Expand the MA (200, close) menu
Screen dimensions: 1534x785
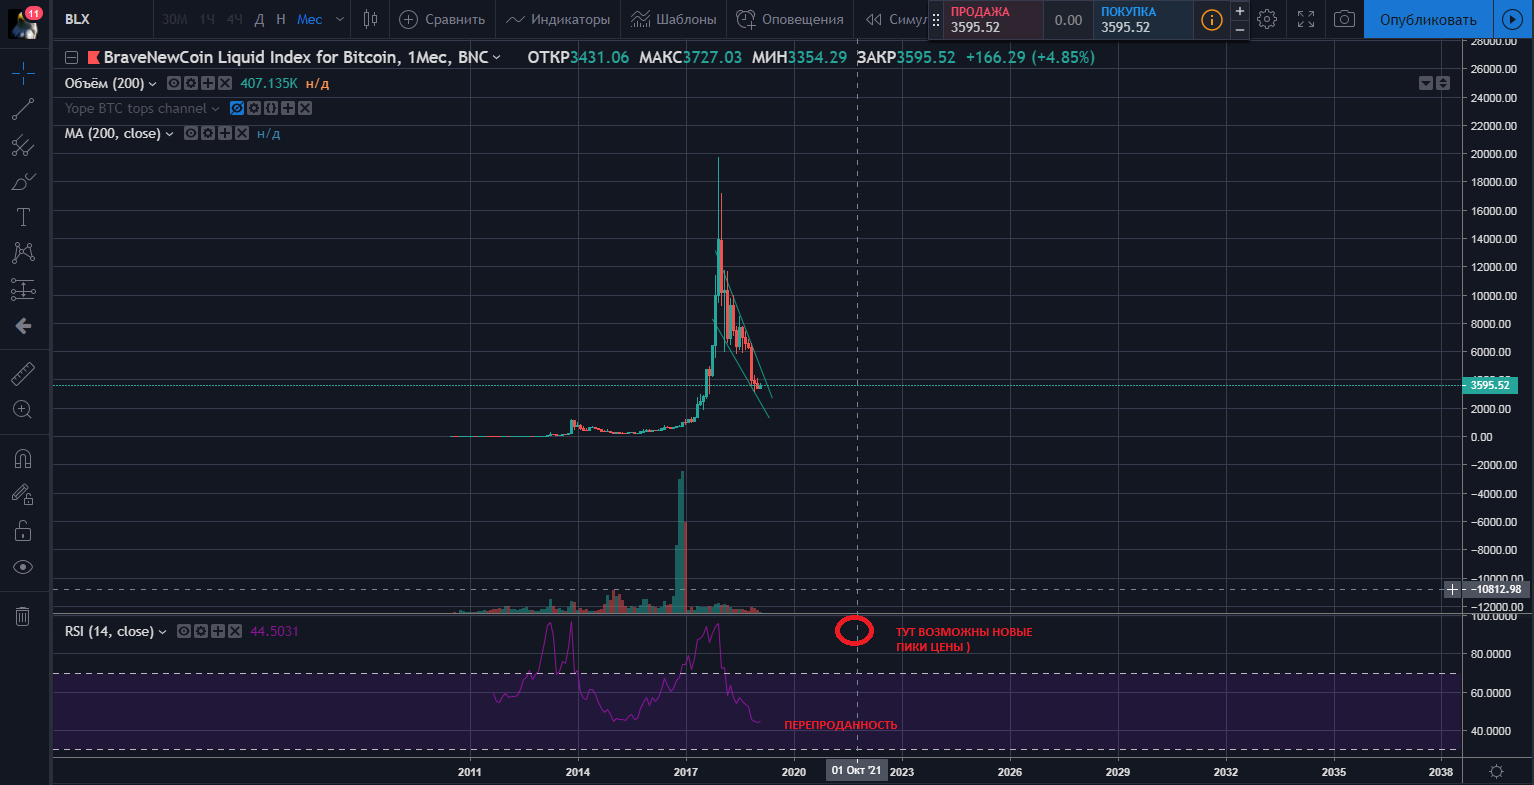point(169,134)
